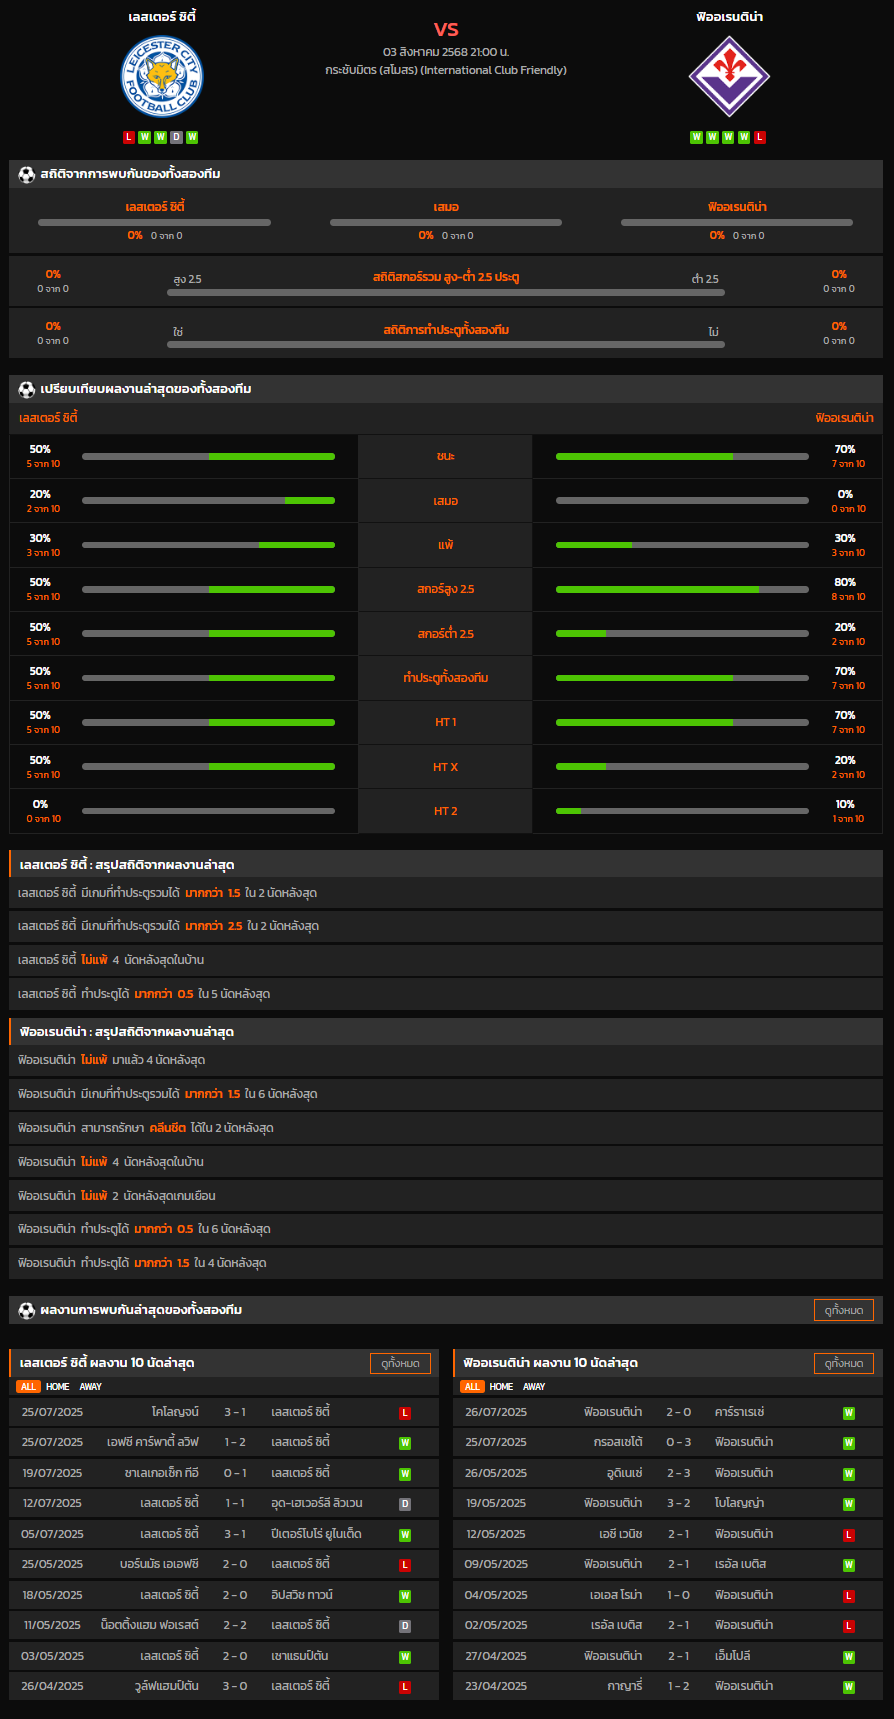Image resolution: width=894 pixels, height=1719 pixels.
Task: Click the L badge in Fiorentina's 04/05/2025 row
Action: click(x=849, y=1596)
